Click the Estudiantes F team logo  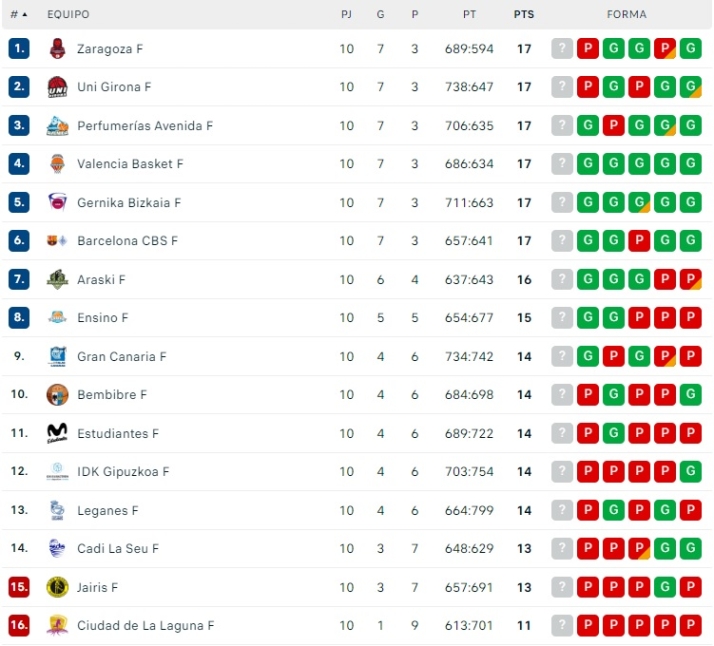[x=57, y=433]
